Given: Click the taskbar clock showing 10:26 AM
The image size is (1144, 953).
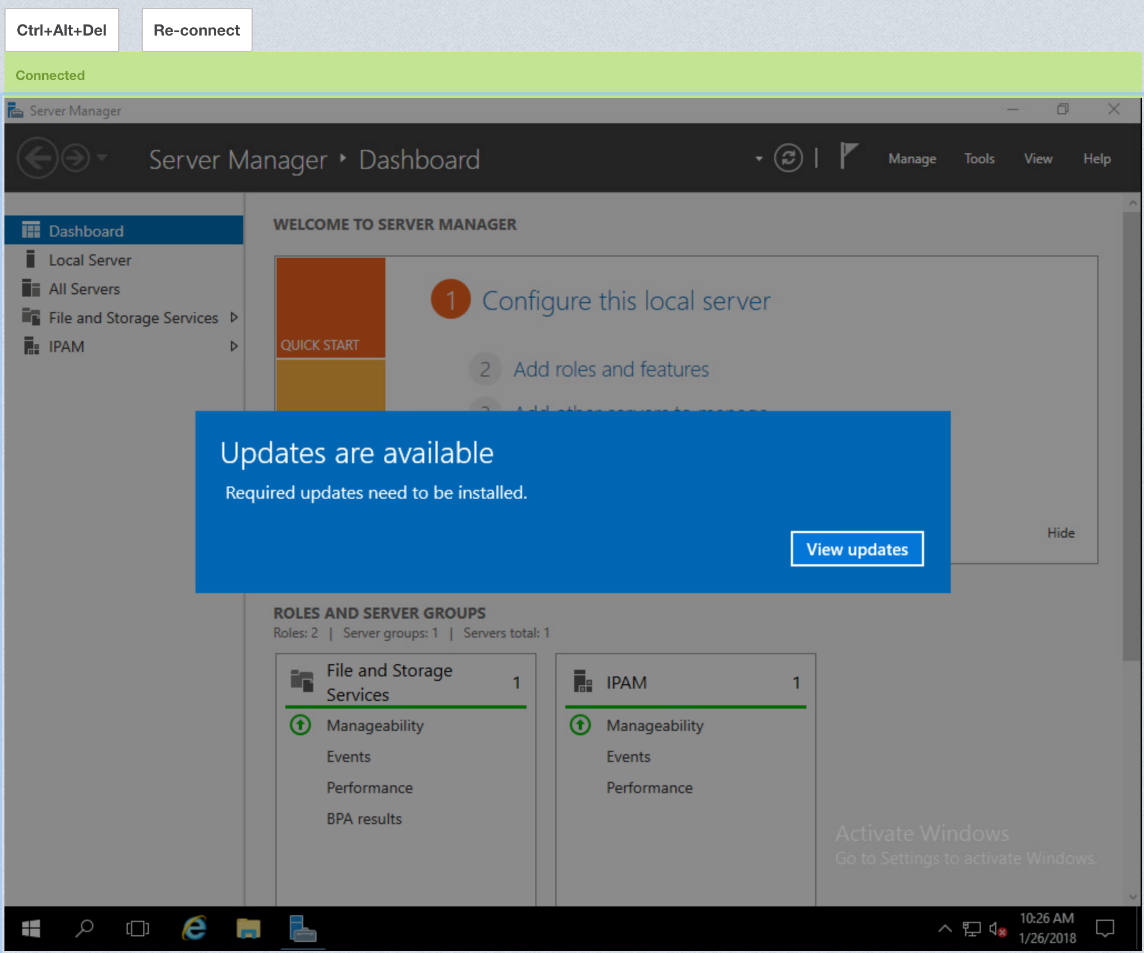Looking at the screenshot, I should [x=1047, y=928].
